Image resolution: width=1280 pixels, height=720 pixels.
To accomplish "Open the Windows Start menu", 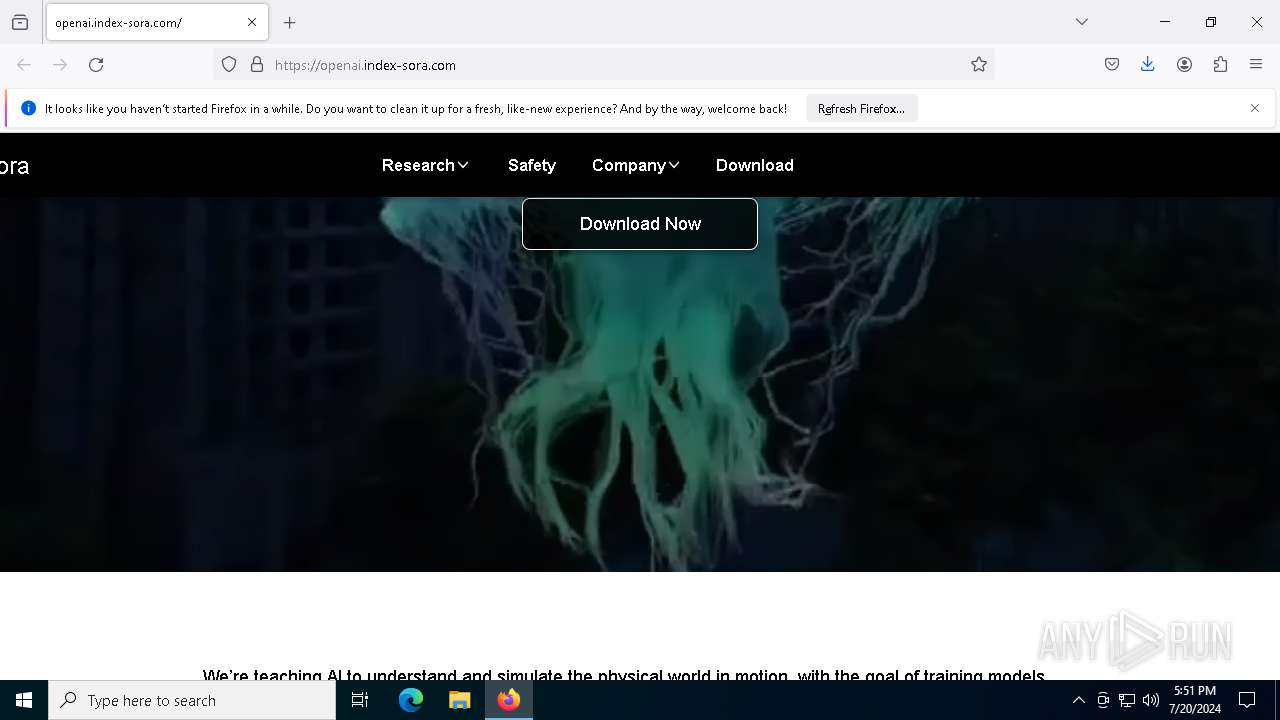I will coord(24,700).
